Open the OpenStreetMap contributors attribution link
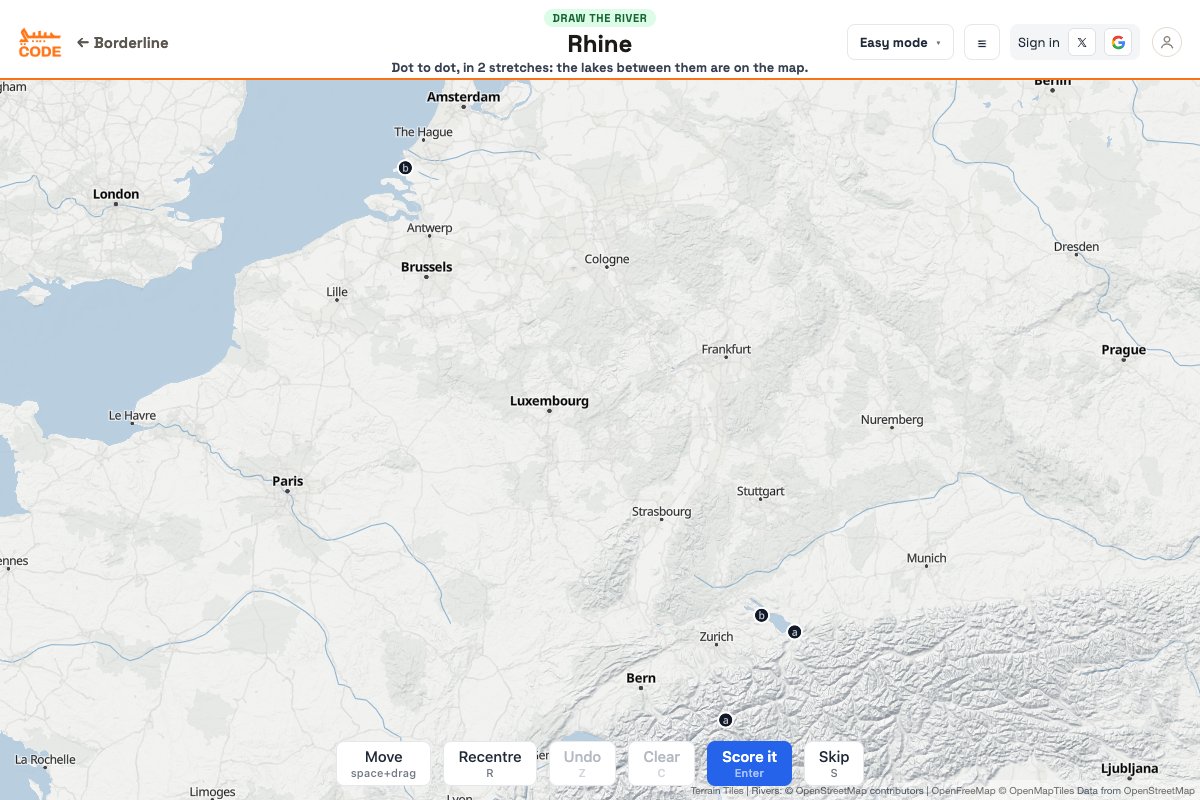 pos(860,791)
